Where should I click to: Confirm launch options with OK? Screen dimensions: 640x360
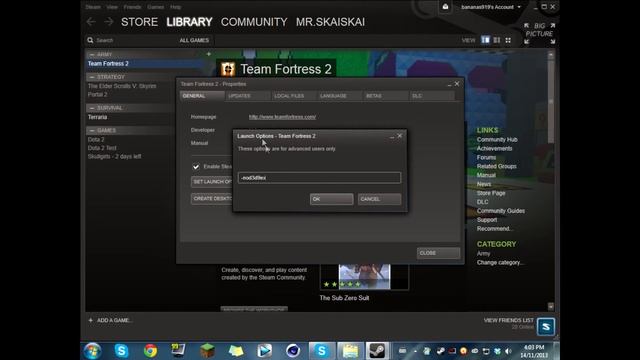[x=331, y=199]
